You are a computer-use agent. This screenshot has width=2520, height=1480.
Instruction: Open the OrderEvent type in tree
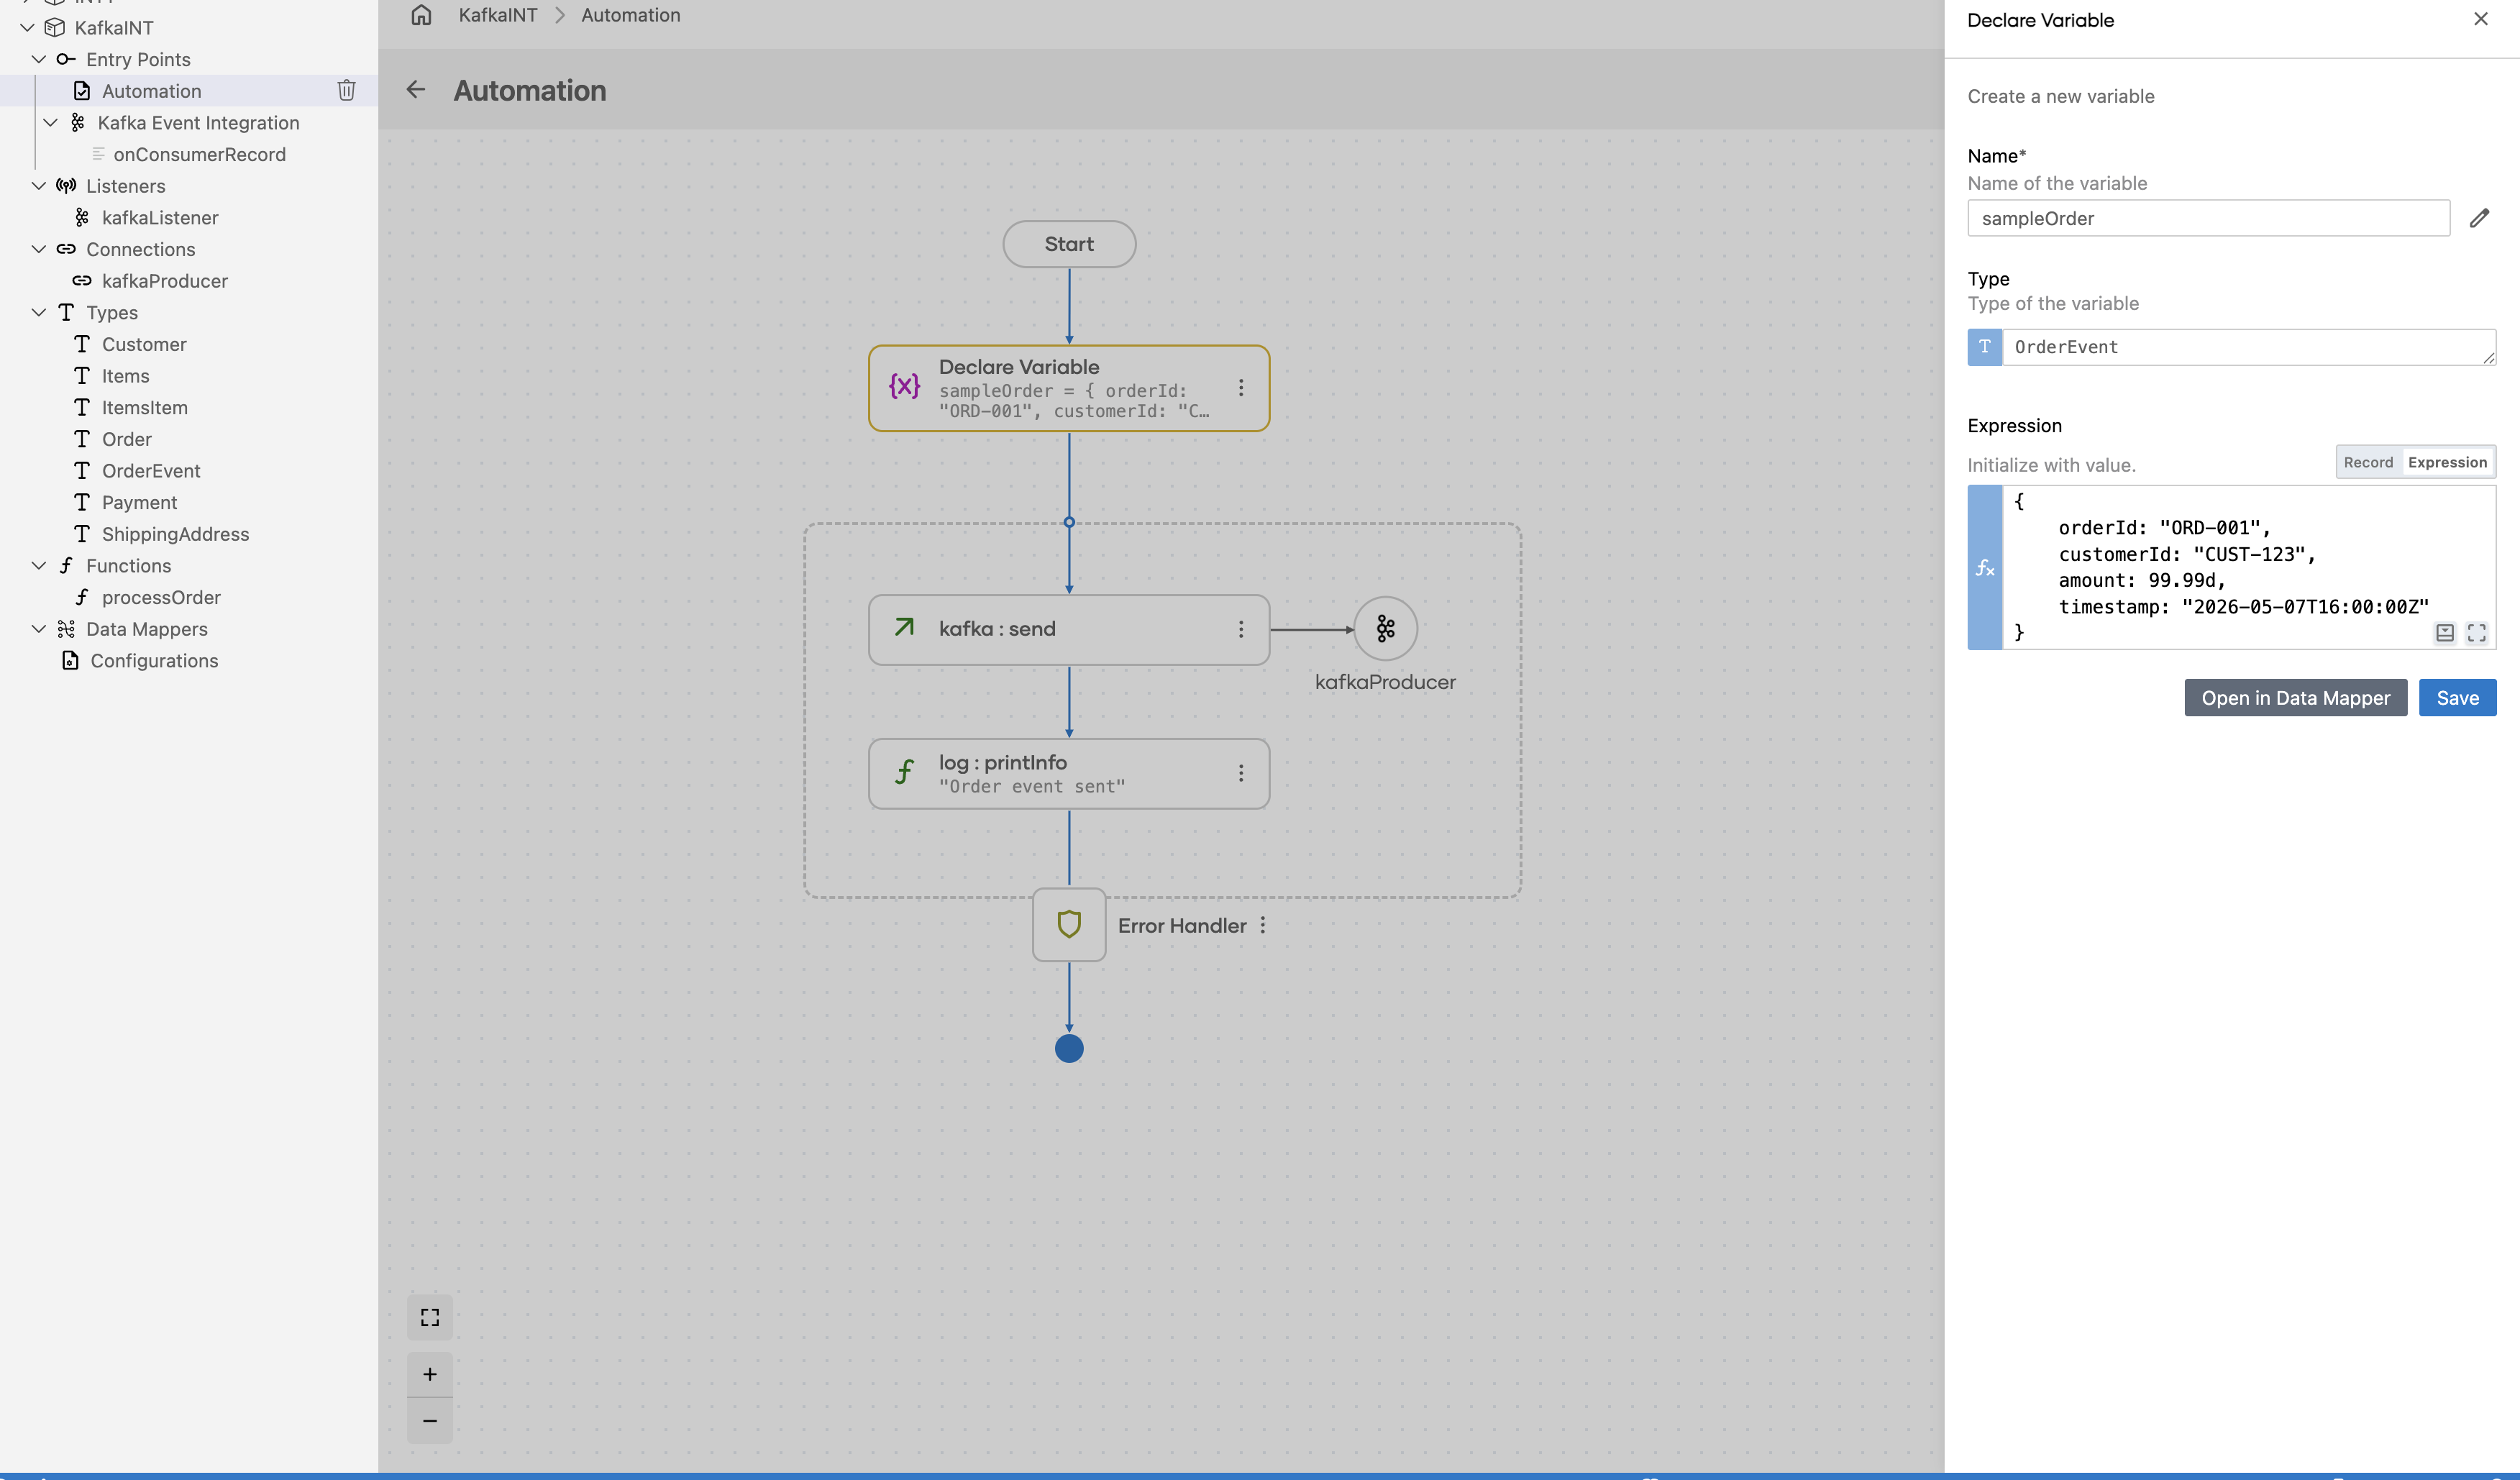coord(151,471)
